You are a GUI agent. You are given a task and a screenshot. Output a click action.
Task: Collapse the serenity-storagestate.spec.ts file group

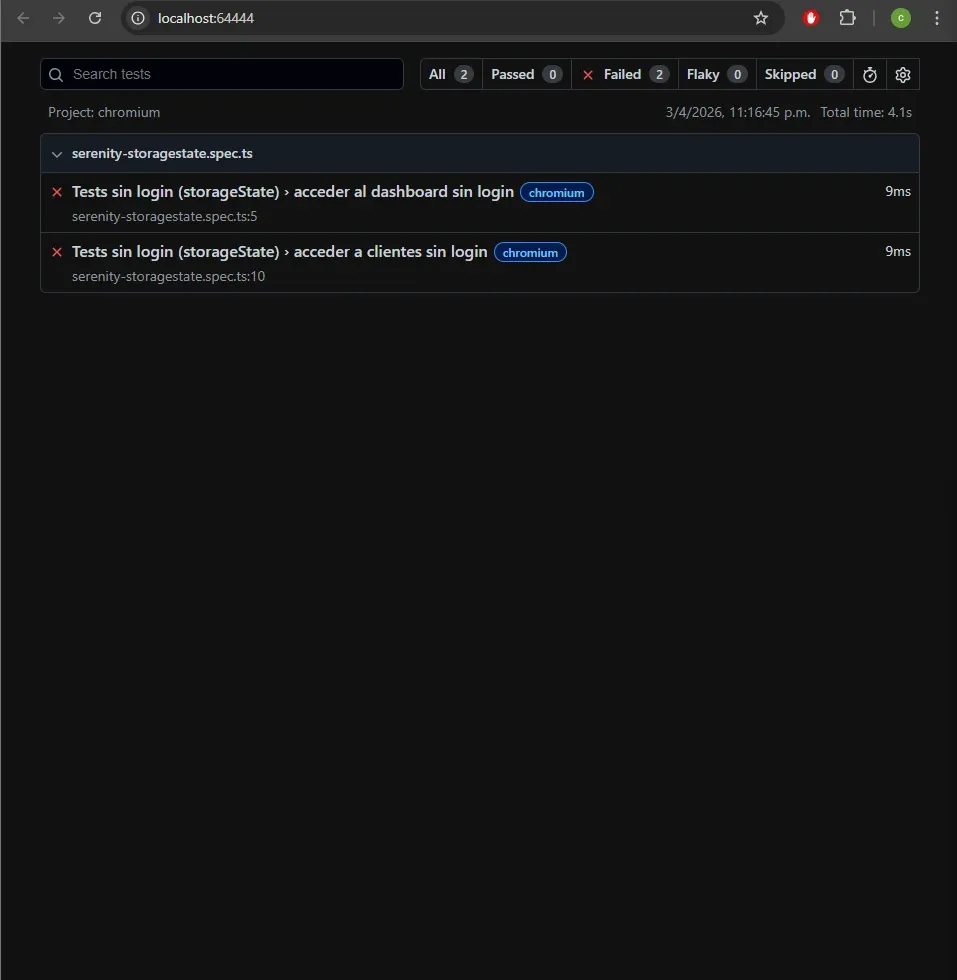tap(57, 153)
